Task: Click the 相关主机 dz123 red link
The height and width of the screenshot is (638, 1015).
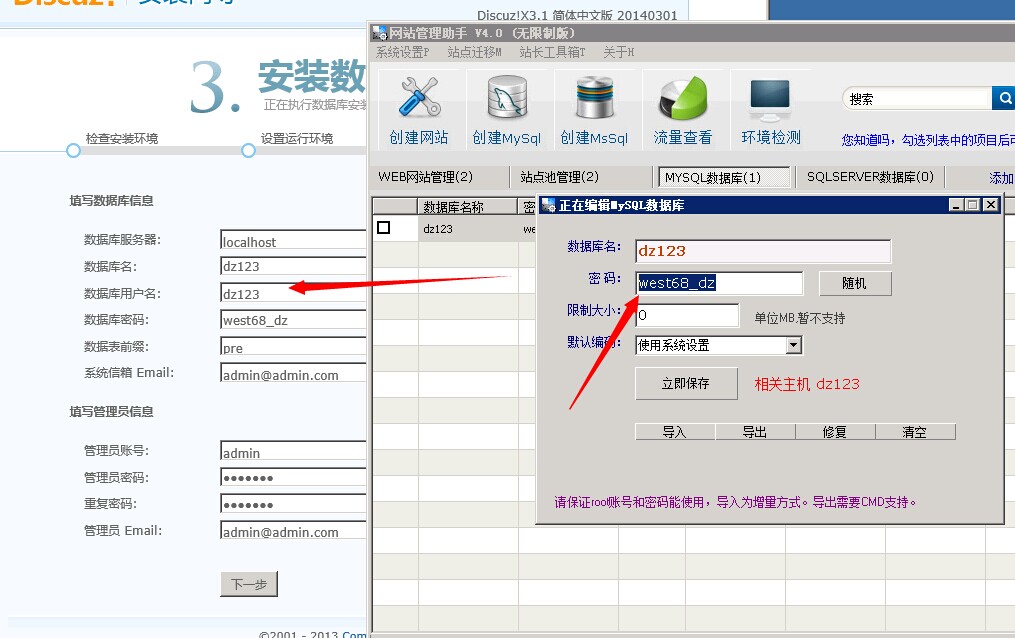Action: [807, 384]
